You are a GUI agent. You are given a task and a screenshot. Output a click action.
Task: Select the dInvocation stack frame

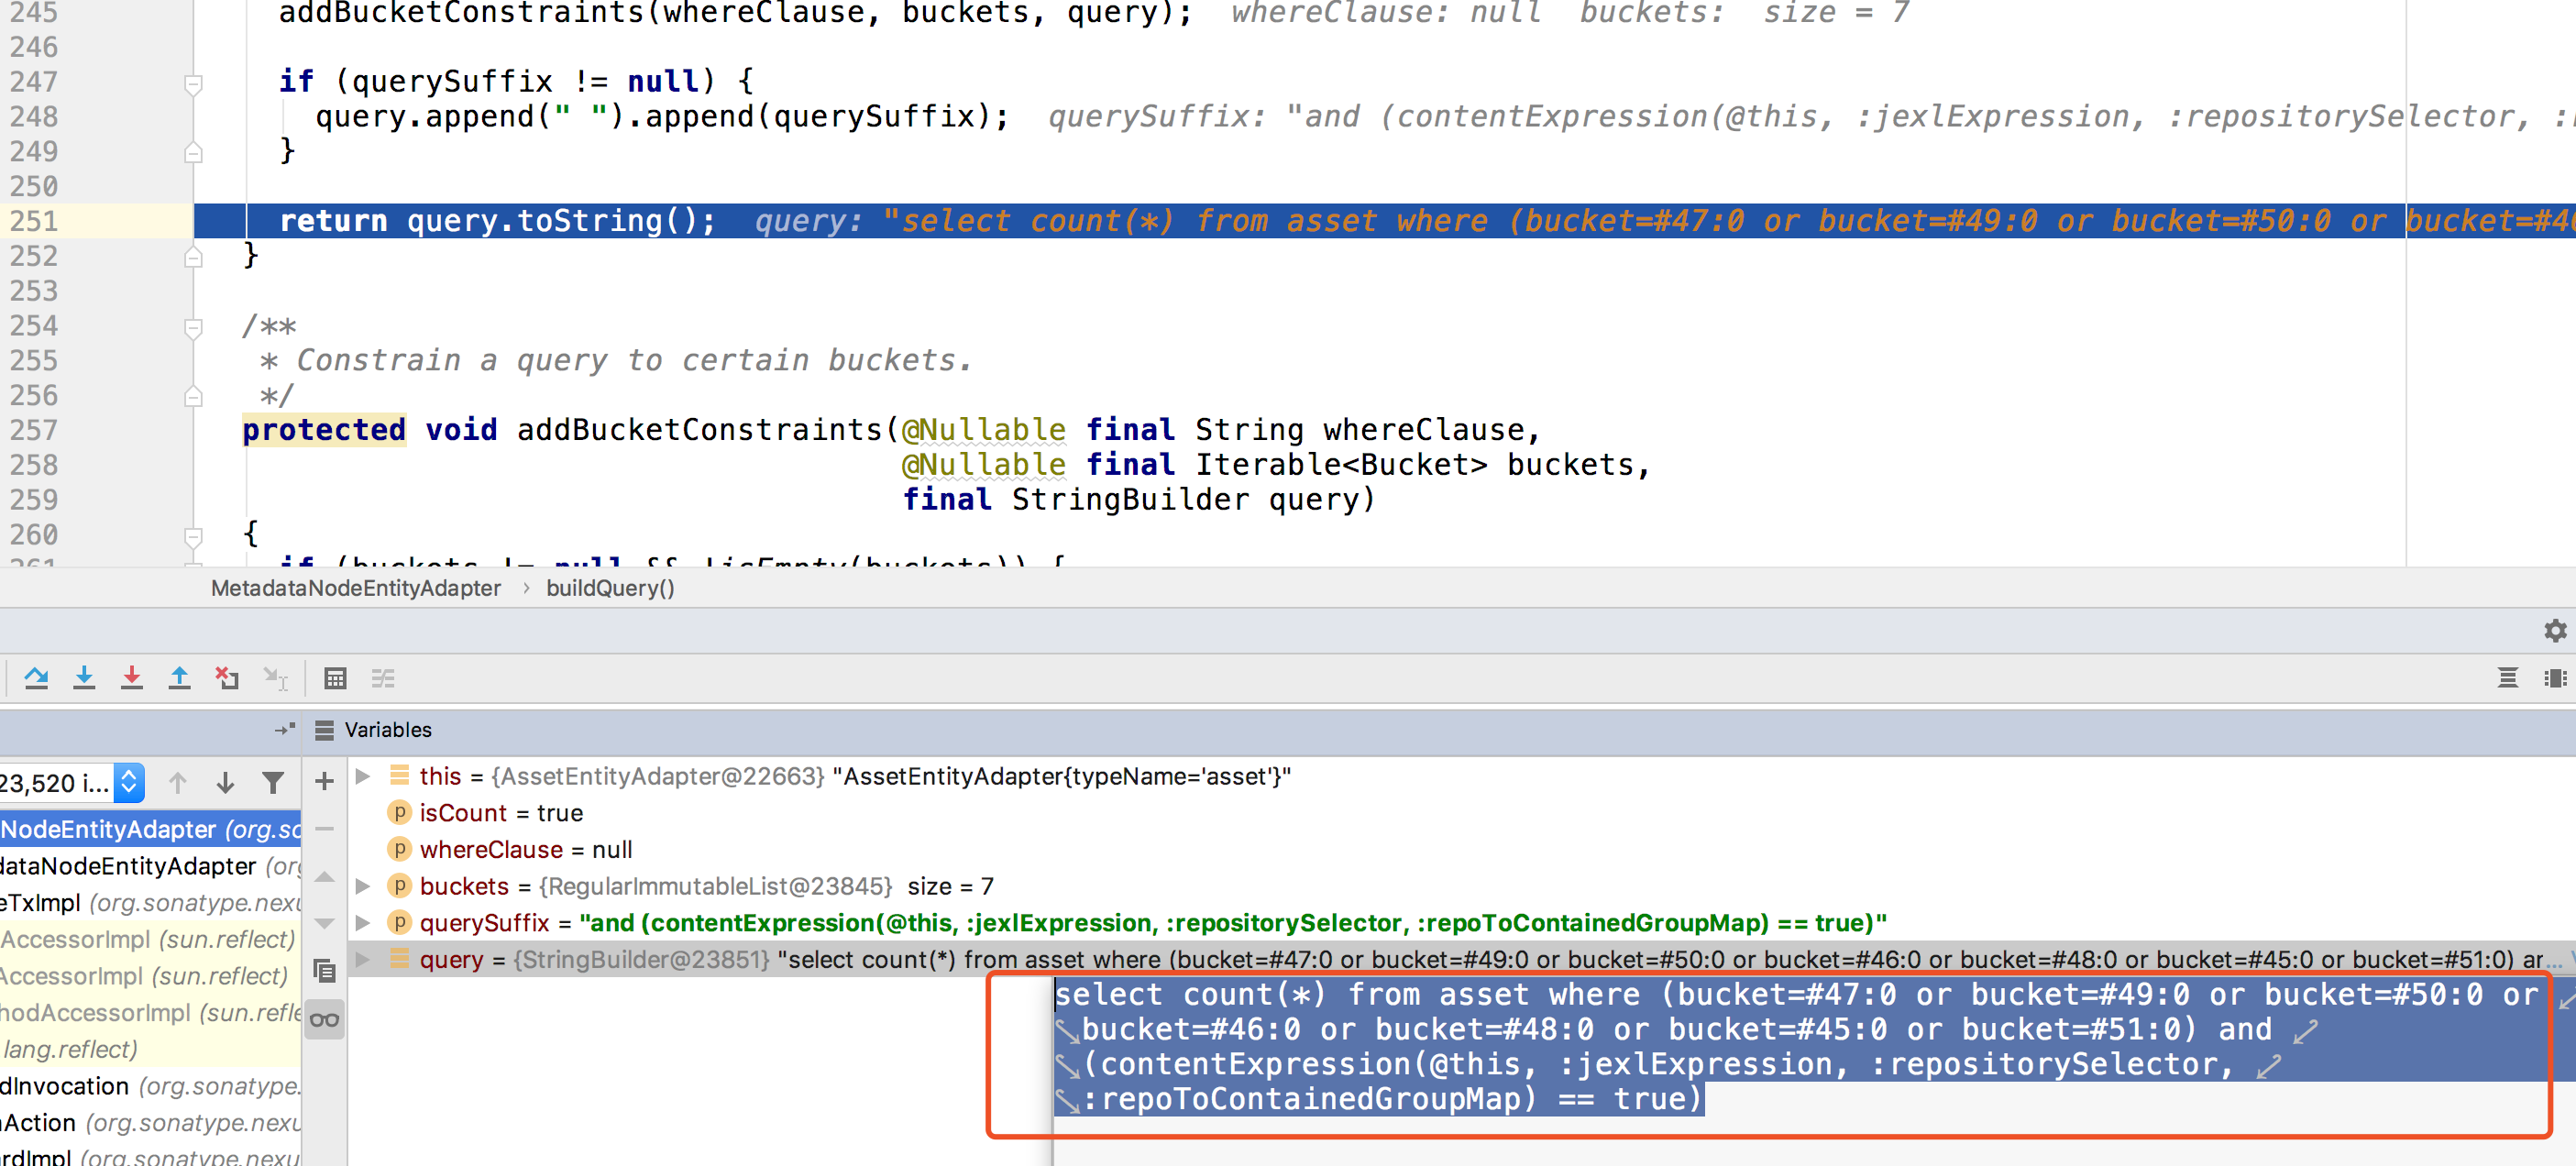[150, 1086]
